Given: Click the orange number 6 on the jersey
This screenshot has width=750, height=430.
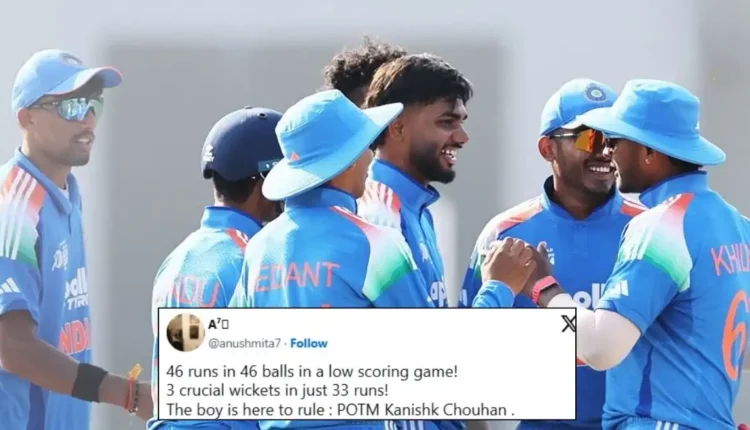Looking at the screenshot, I should click(735, 336).
